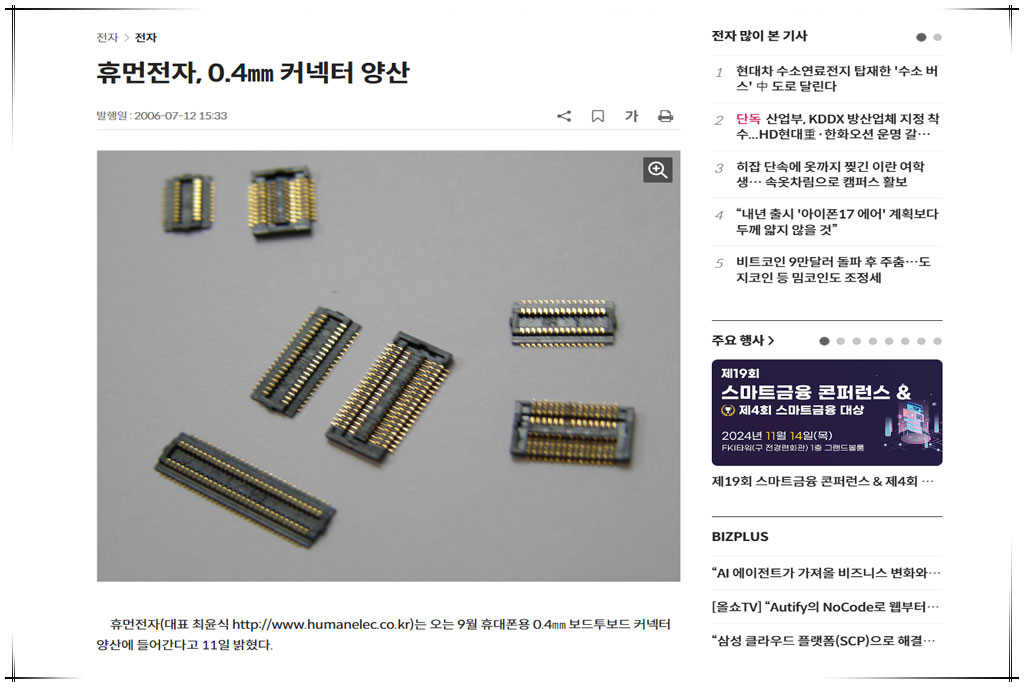Open the 스마트금융 콘퍼런스 event banner

coord(827,412)
